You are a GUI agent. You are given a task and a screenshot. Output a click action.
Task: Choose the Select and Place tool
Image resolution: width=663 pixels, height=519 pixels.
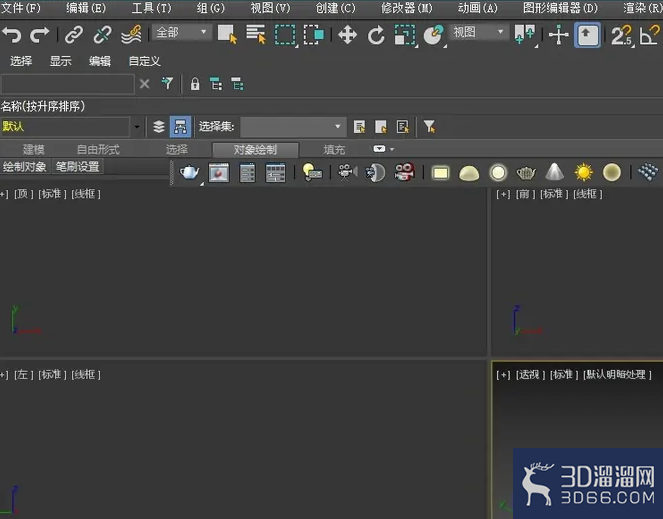tap(434, 35)
